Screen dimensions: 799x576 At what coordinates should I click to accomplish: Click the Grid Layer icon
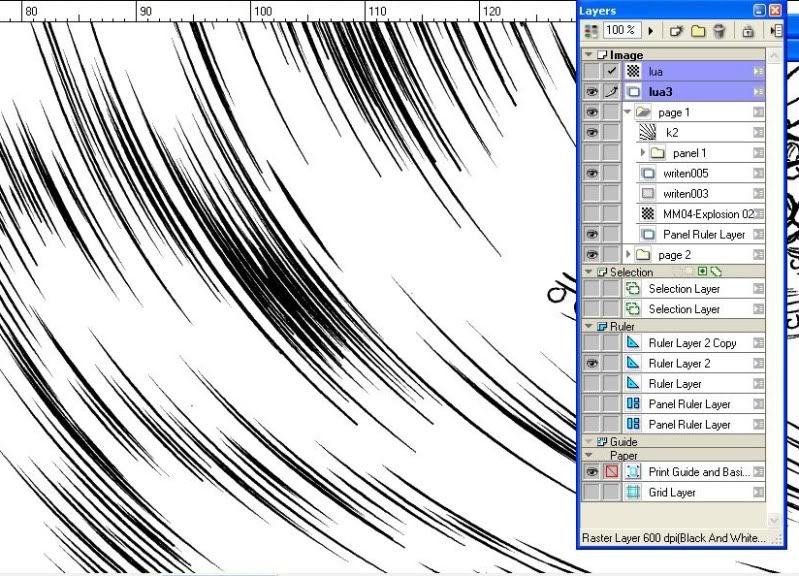(633, 492)
